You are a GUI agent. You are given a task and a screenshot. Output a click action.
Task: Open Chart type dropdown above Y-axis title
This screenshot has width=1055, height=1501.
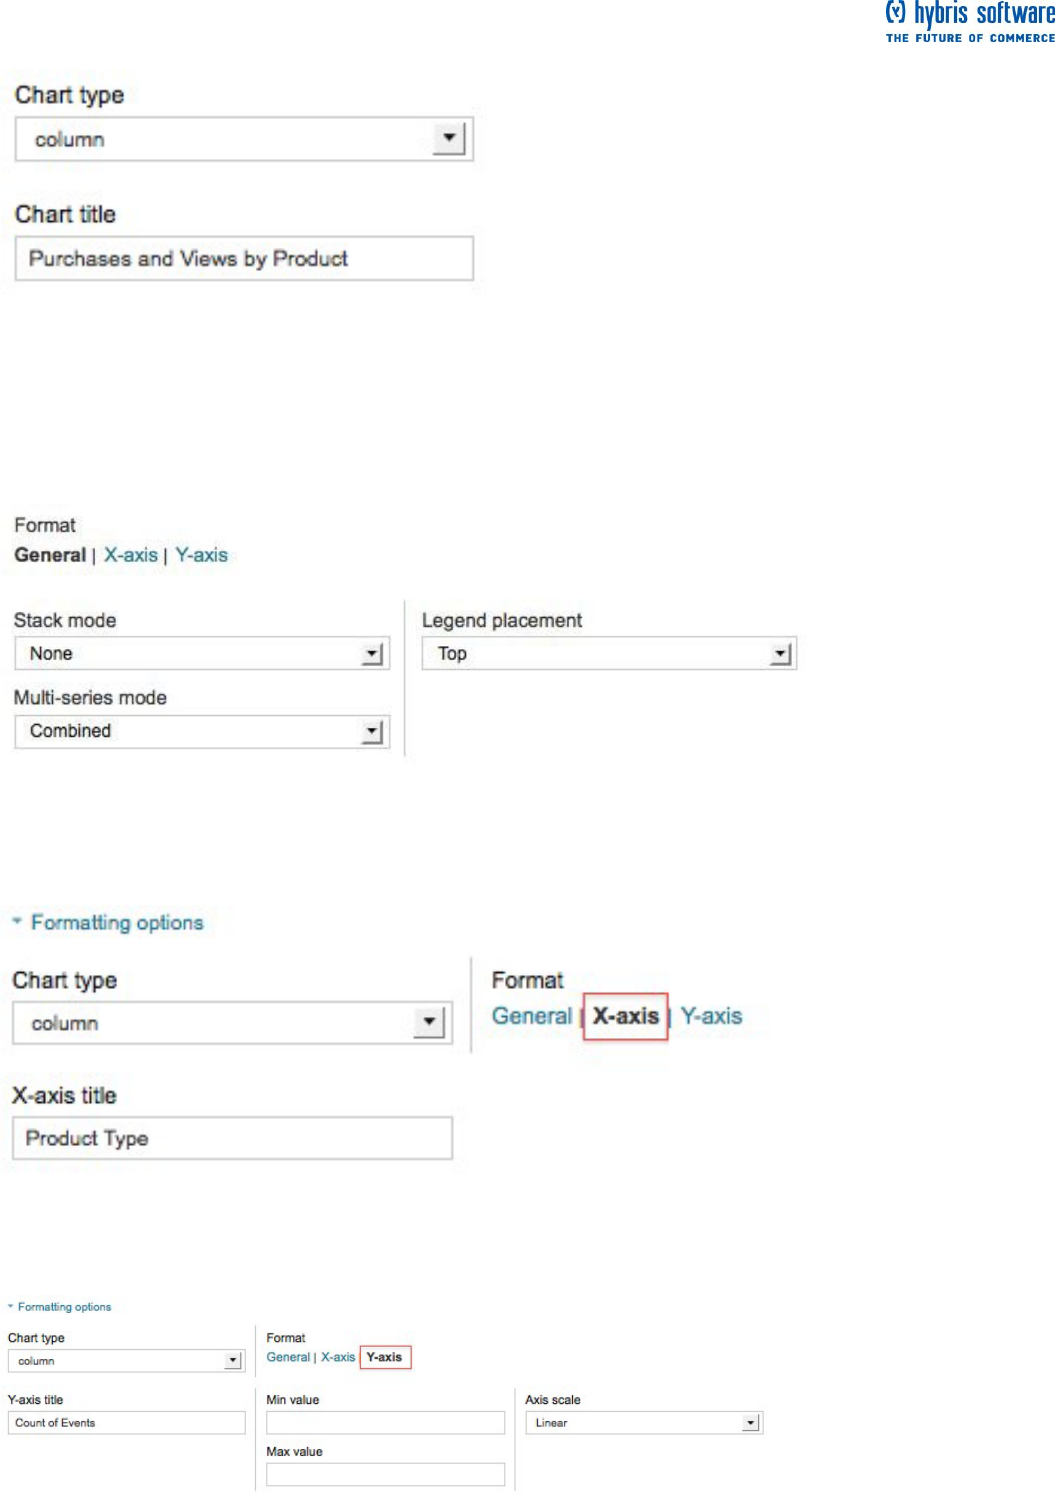click(x=126, y=1362)
